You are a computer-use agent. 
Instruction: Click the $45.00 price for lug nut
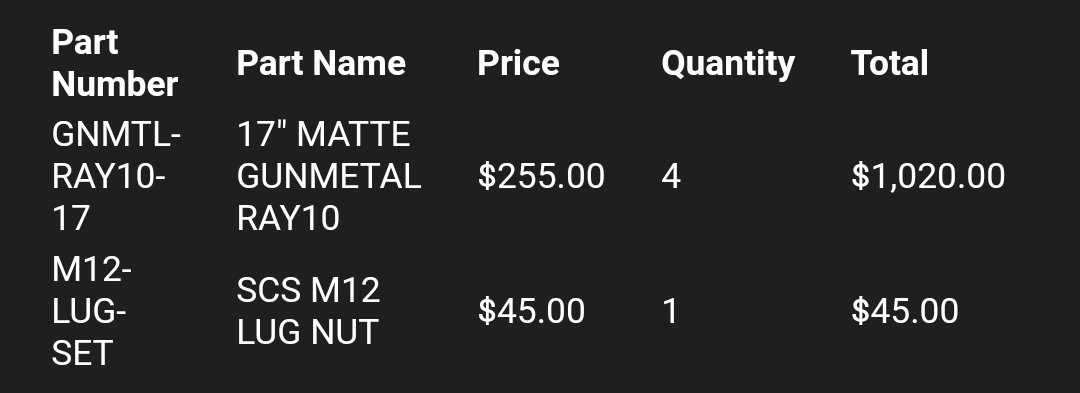pos(531,311)
